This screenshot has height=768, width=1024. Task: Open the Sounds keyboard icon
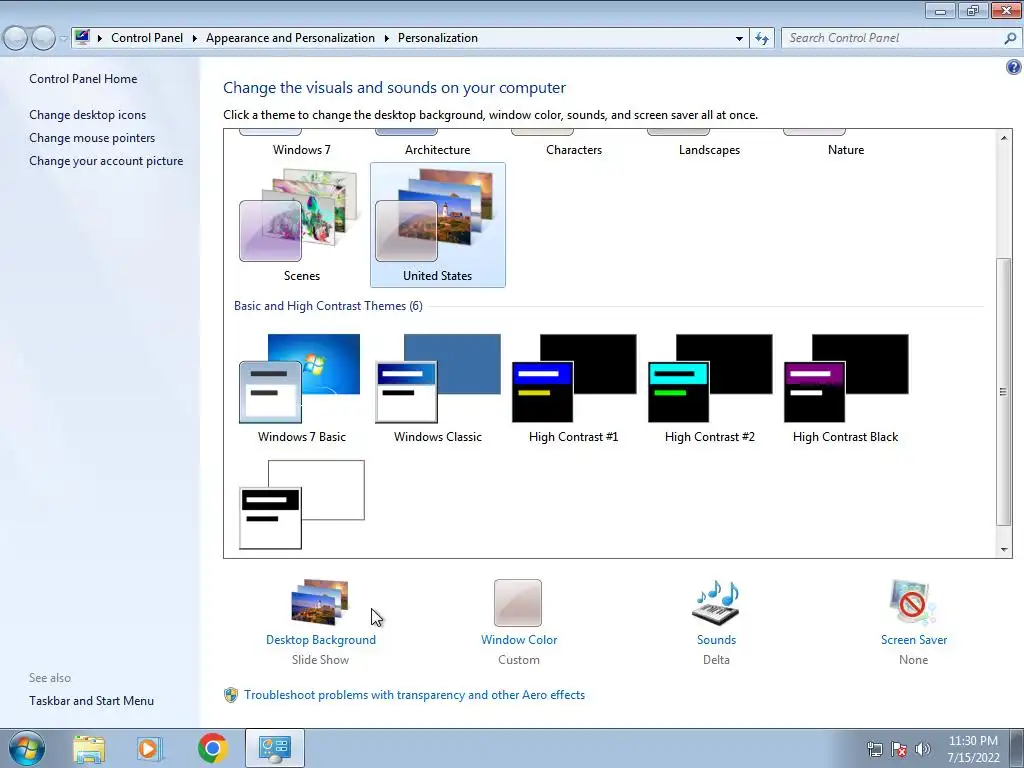[x=716, y=603]
